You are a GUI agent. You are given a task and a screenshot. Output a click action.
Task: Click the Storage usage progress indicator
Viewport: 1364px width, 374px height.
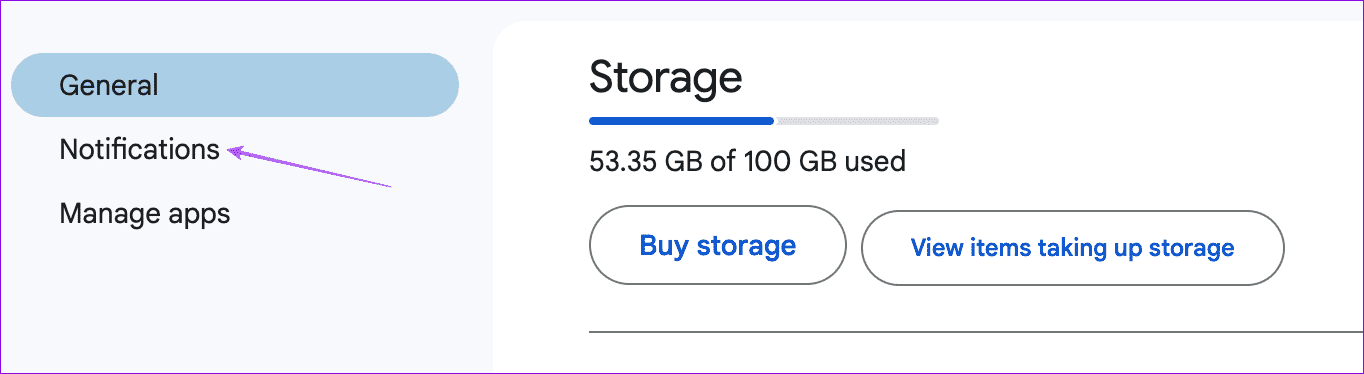click(x=764, y=121)
